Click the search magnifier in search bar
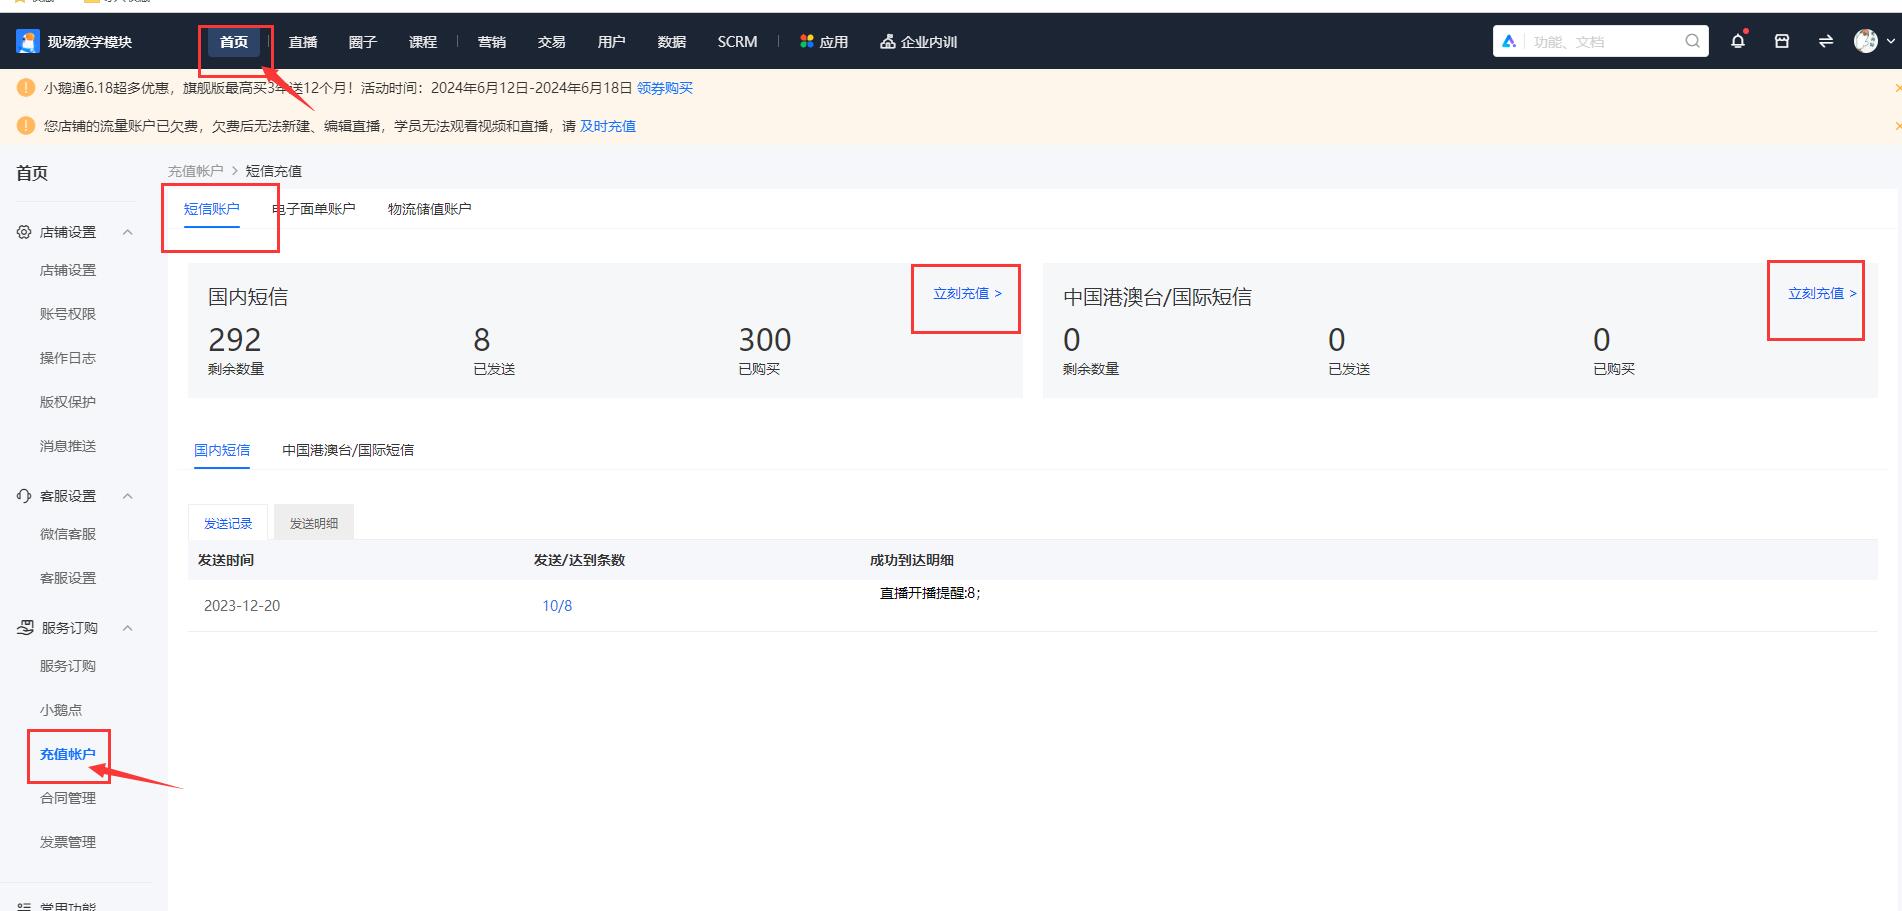The height and width of the screenshot is (911, 1902). tap(1691, 41)
